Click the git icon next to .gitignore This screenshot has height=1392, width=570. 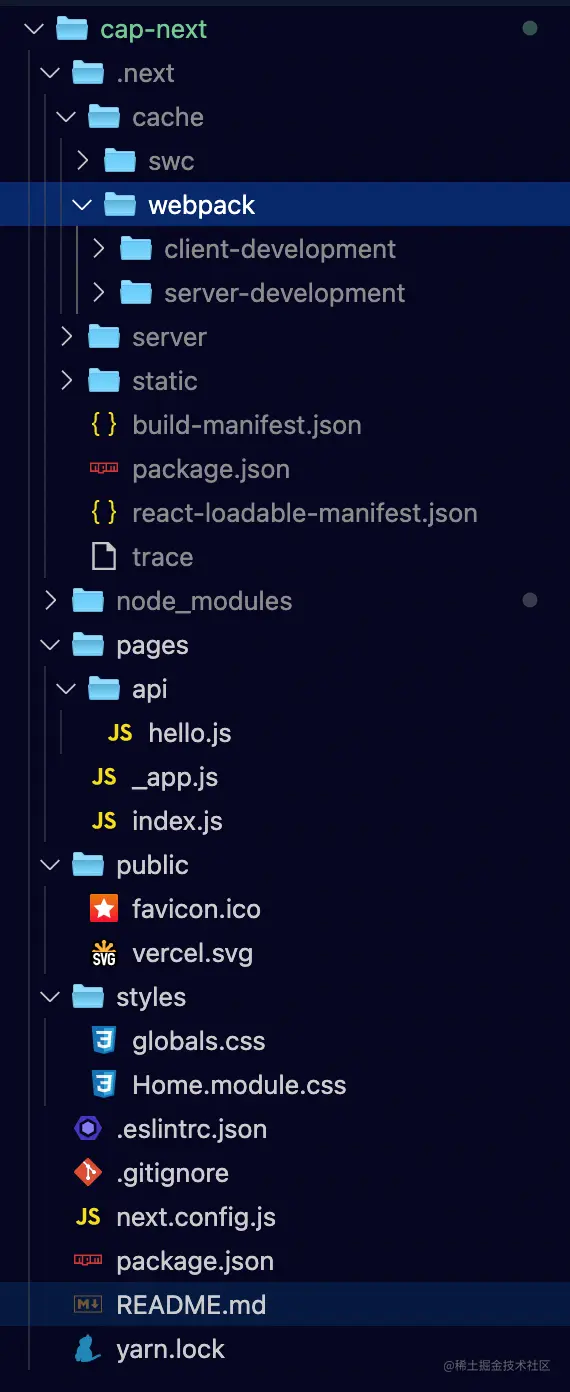(x=88, y=1173)
